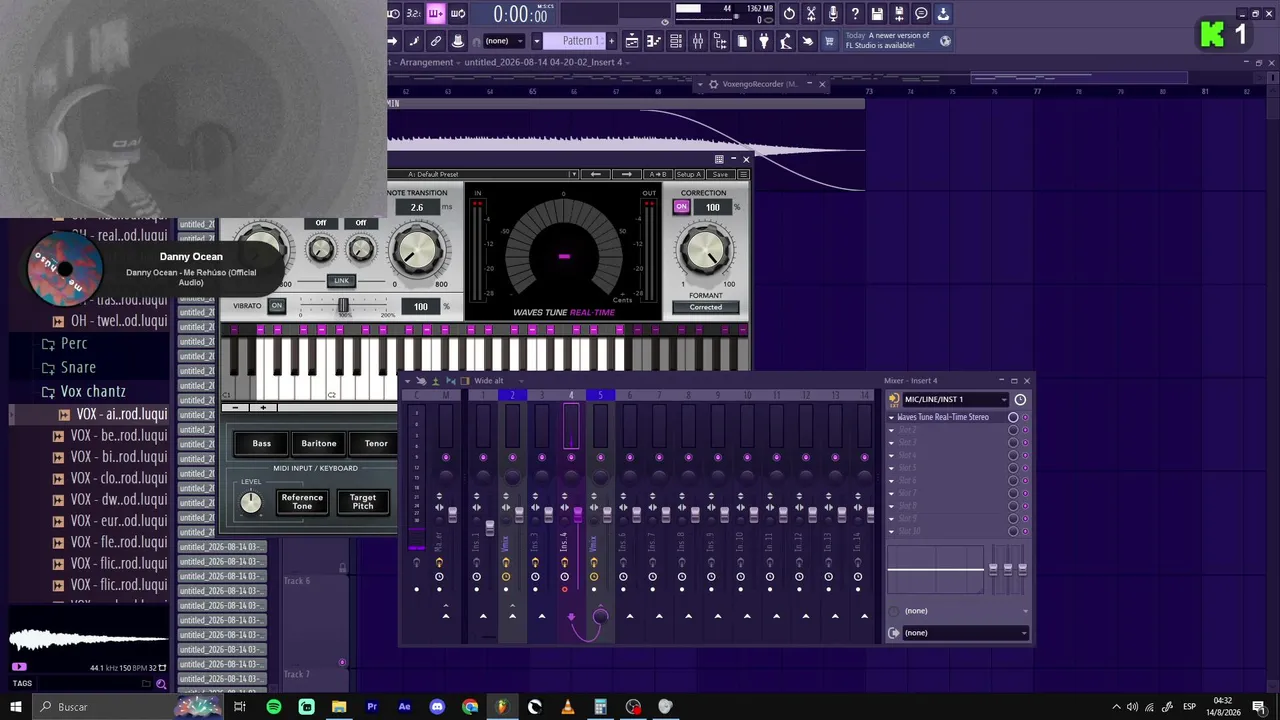
Task: Select mixer track 5 header
Action: coord(600,395)
